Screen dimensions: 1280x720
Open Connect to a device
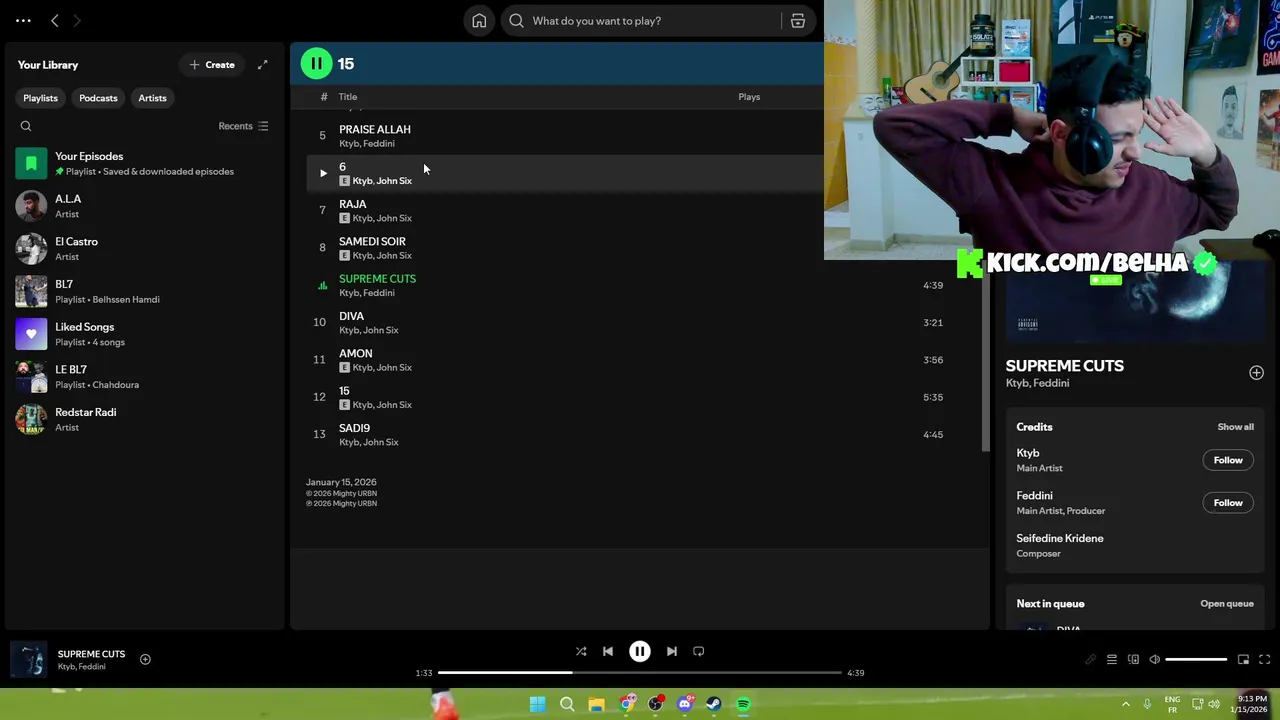1133,659
